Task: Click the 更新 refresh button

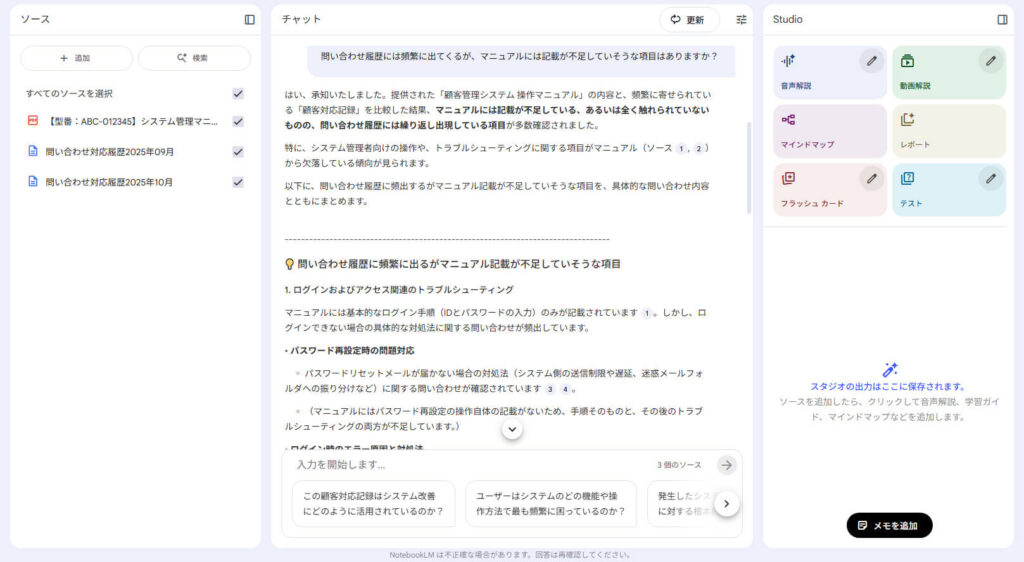Action: point(689,20)
